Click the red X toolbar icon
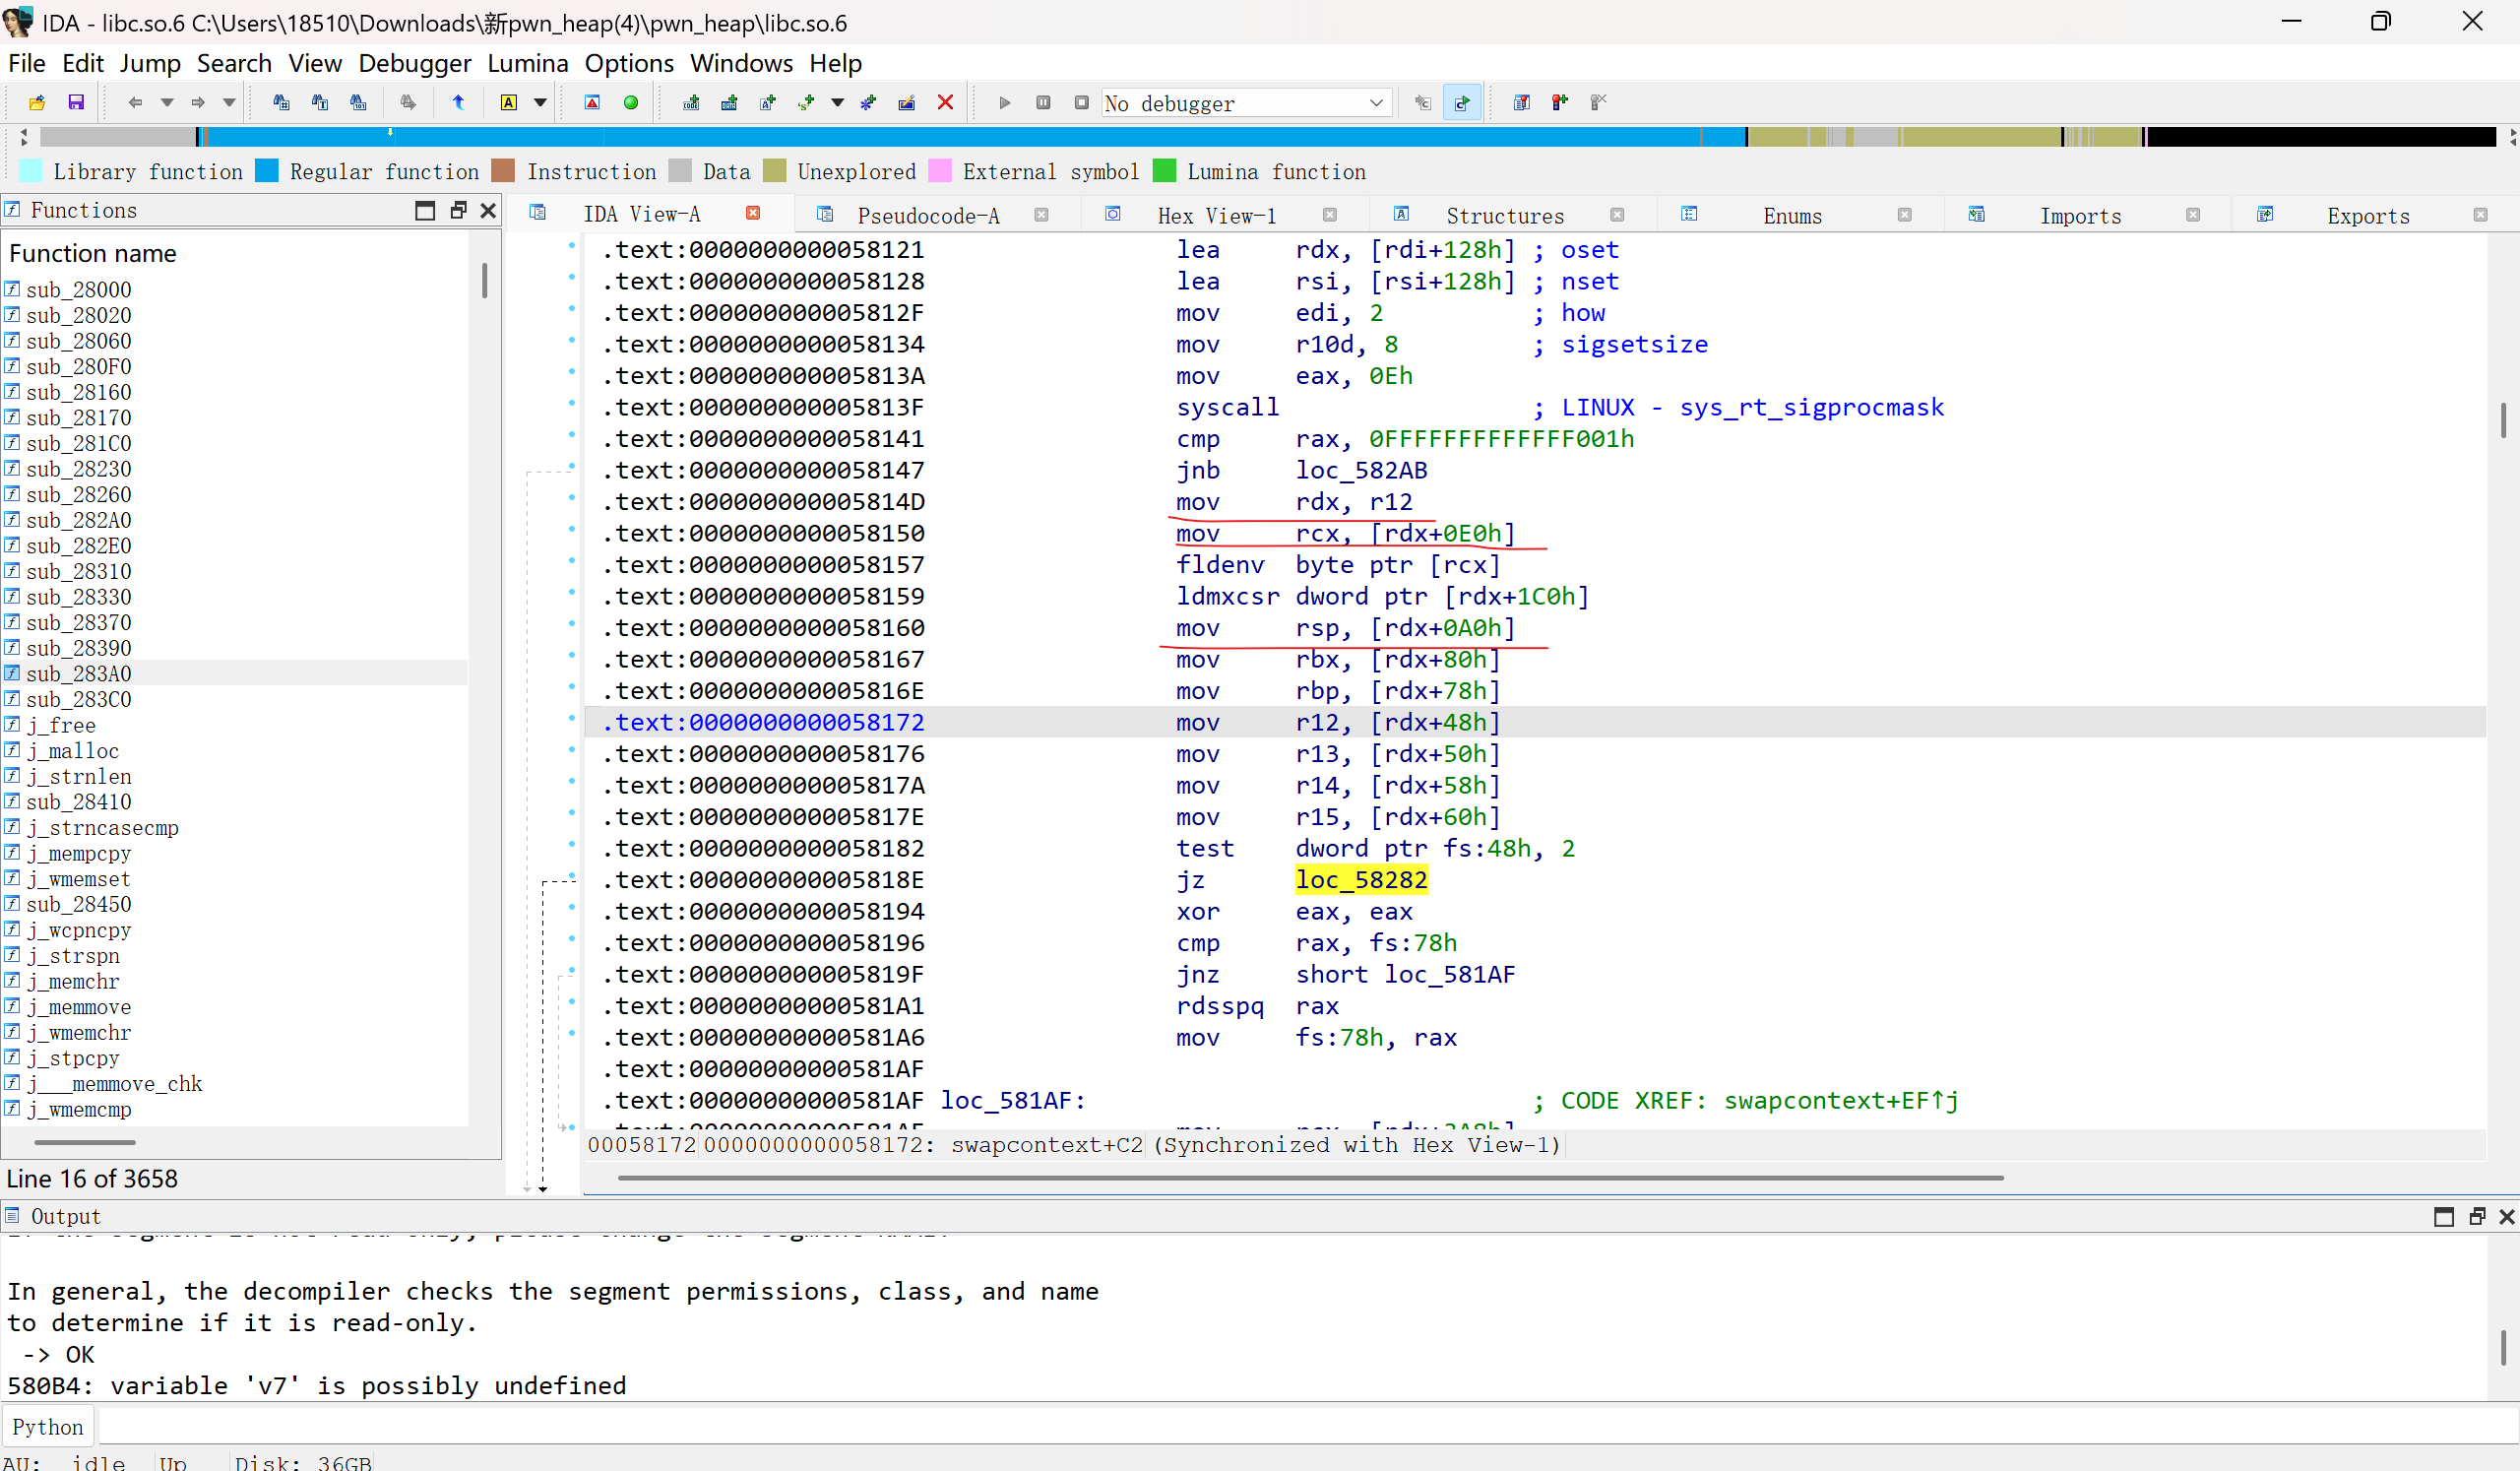The image size is (2520, 1471). pos(945,102)
